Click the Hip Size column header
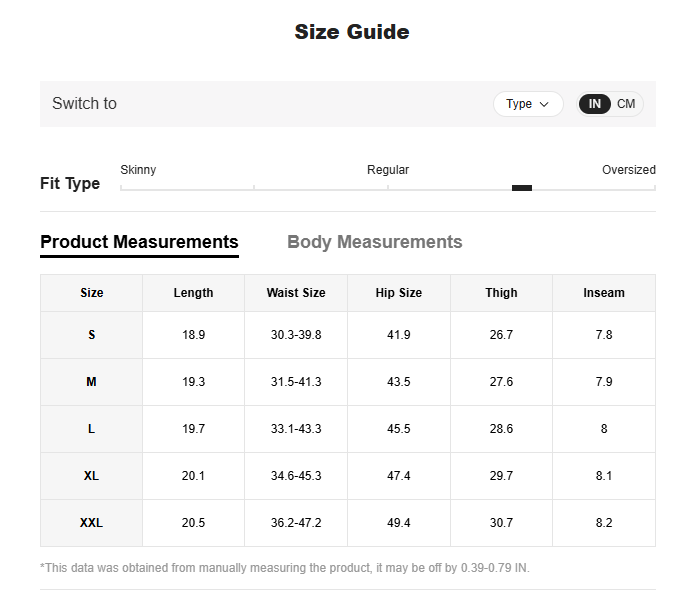685x604 pixels. [398, 293]
